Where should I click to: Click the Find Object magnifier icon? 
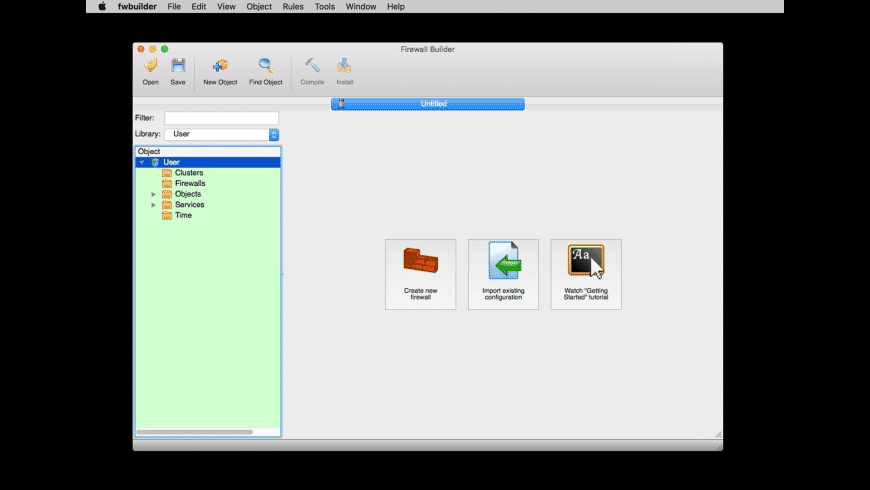[266, 66]
